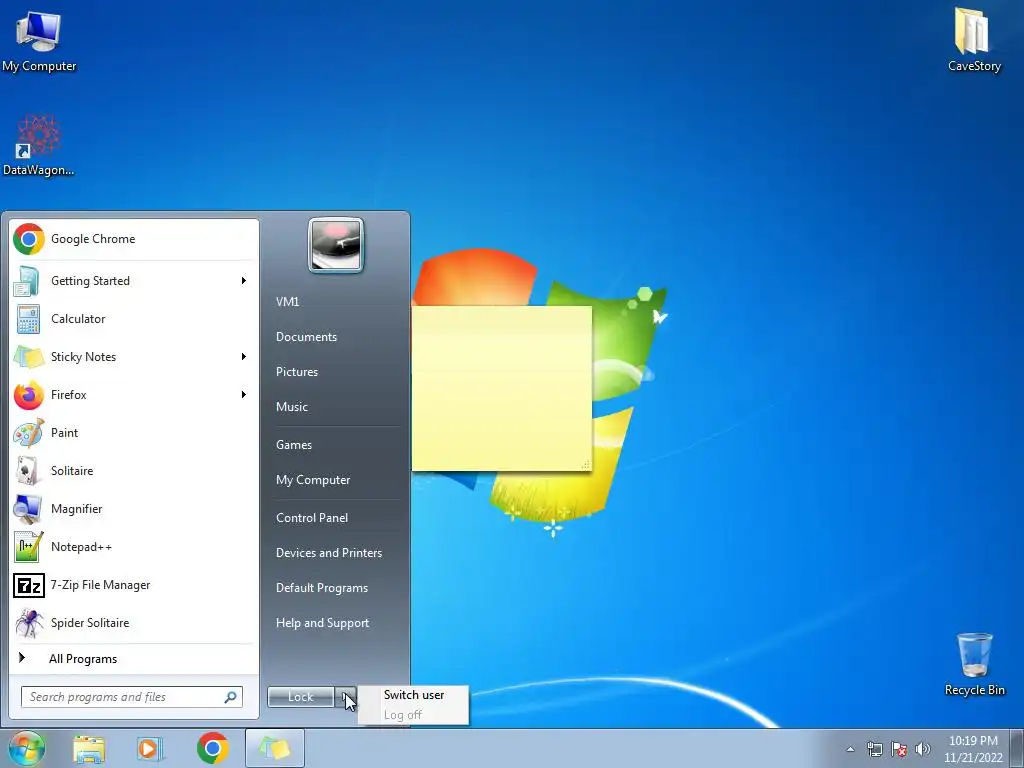The image size is (1024, 768).
Task: Open Google Chrome from Start menu list
Action: pos(134,239)
